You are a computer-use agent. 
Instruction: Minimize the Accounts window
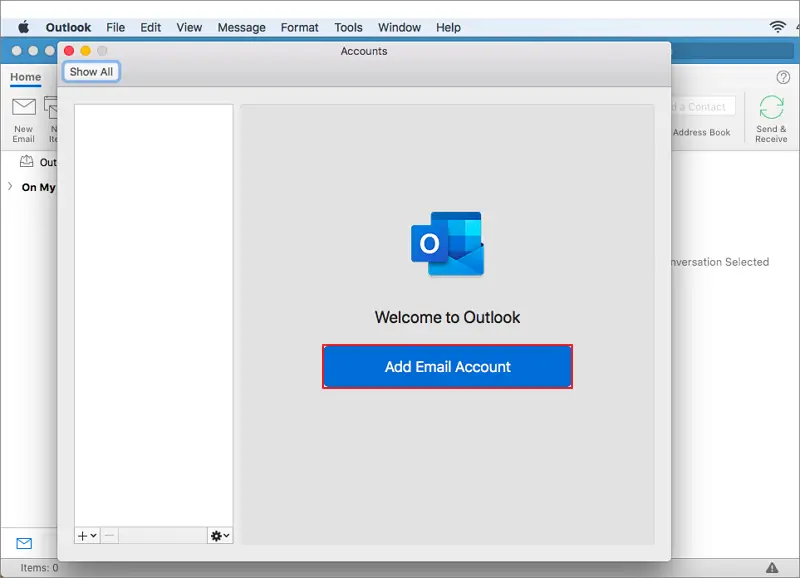86,51
